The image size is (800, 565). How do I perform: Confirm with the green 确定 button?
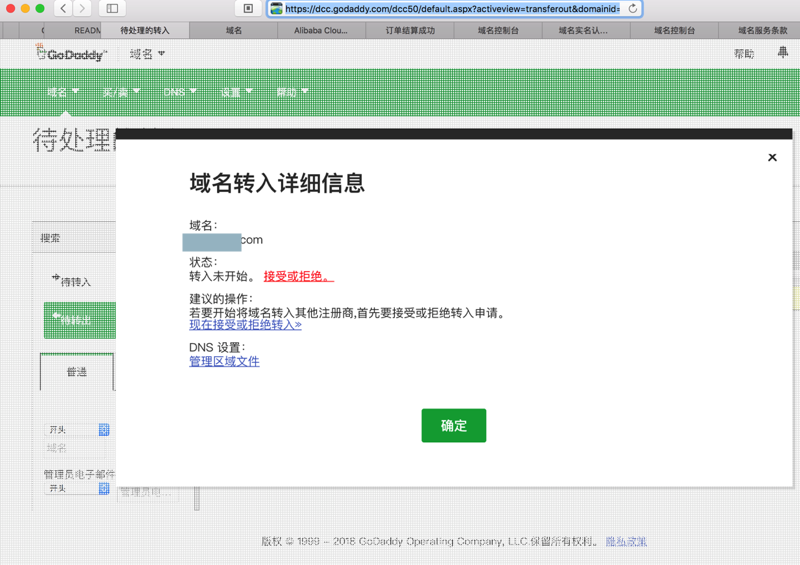click(454, 425)
